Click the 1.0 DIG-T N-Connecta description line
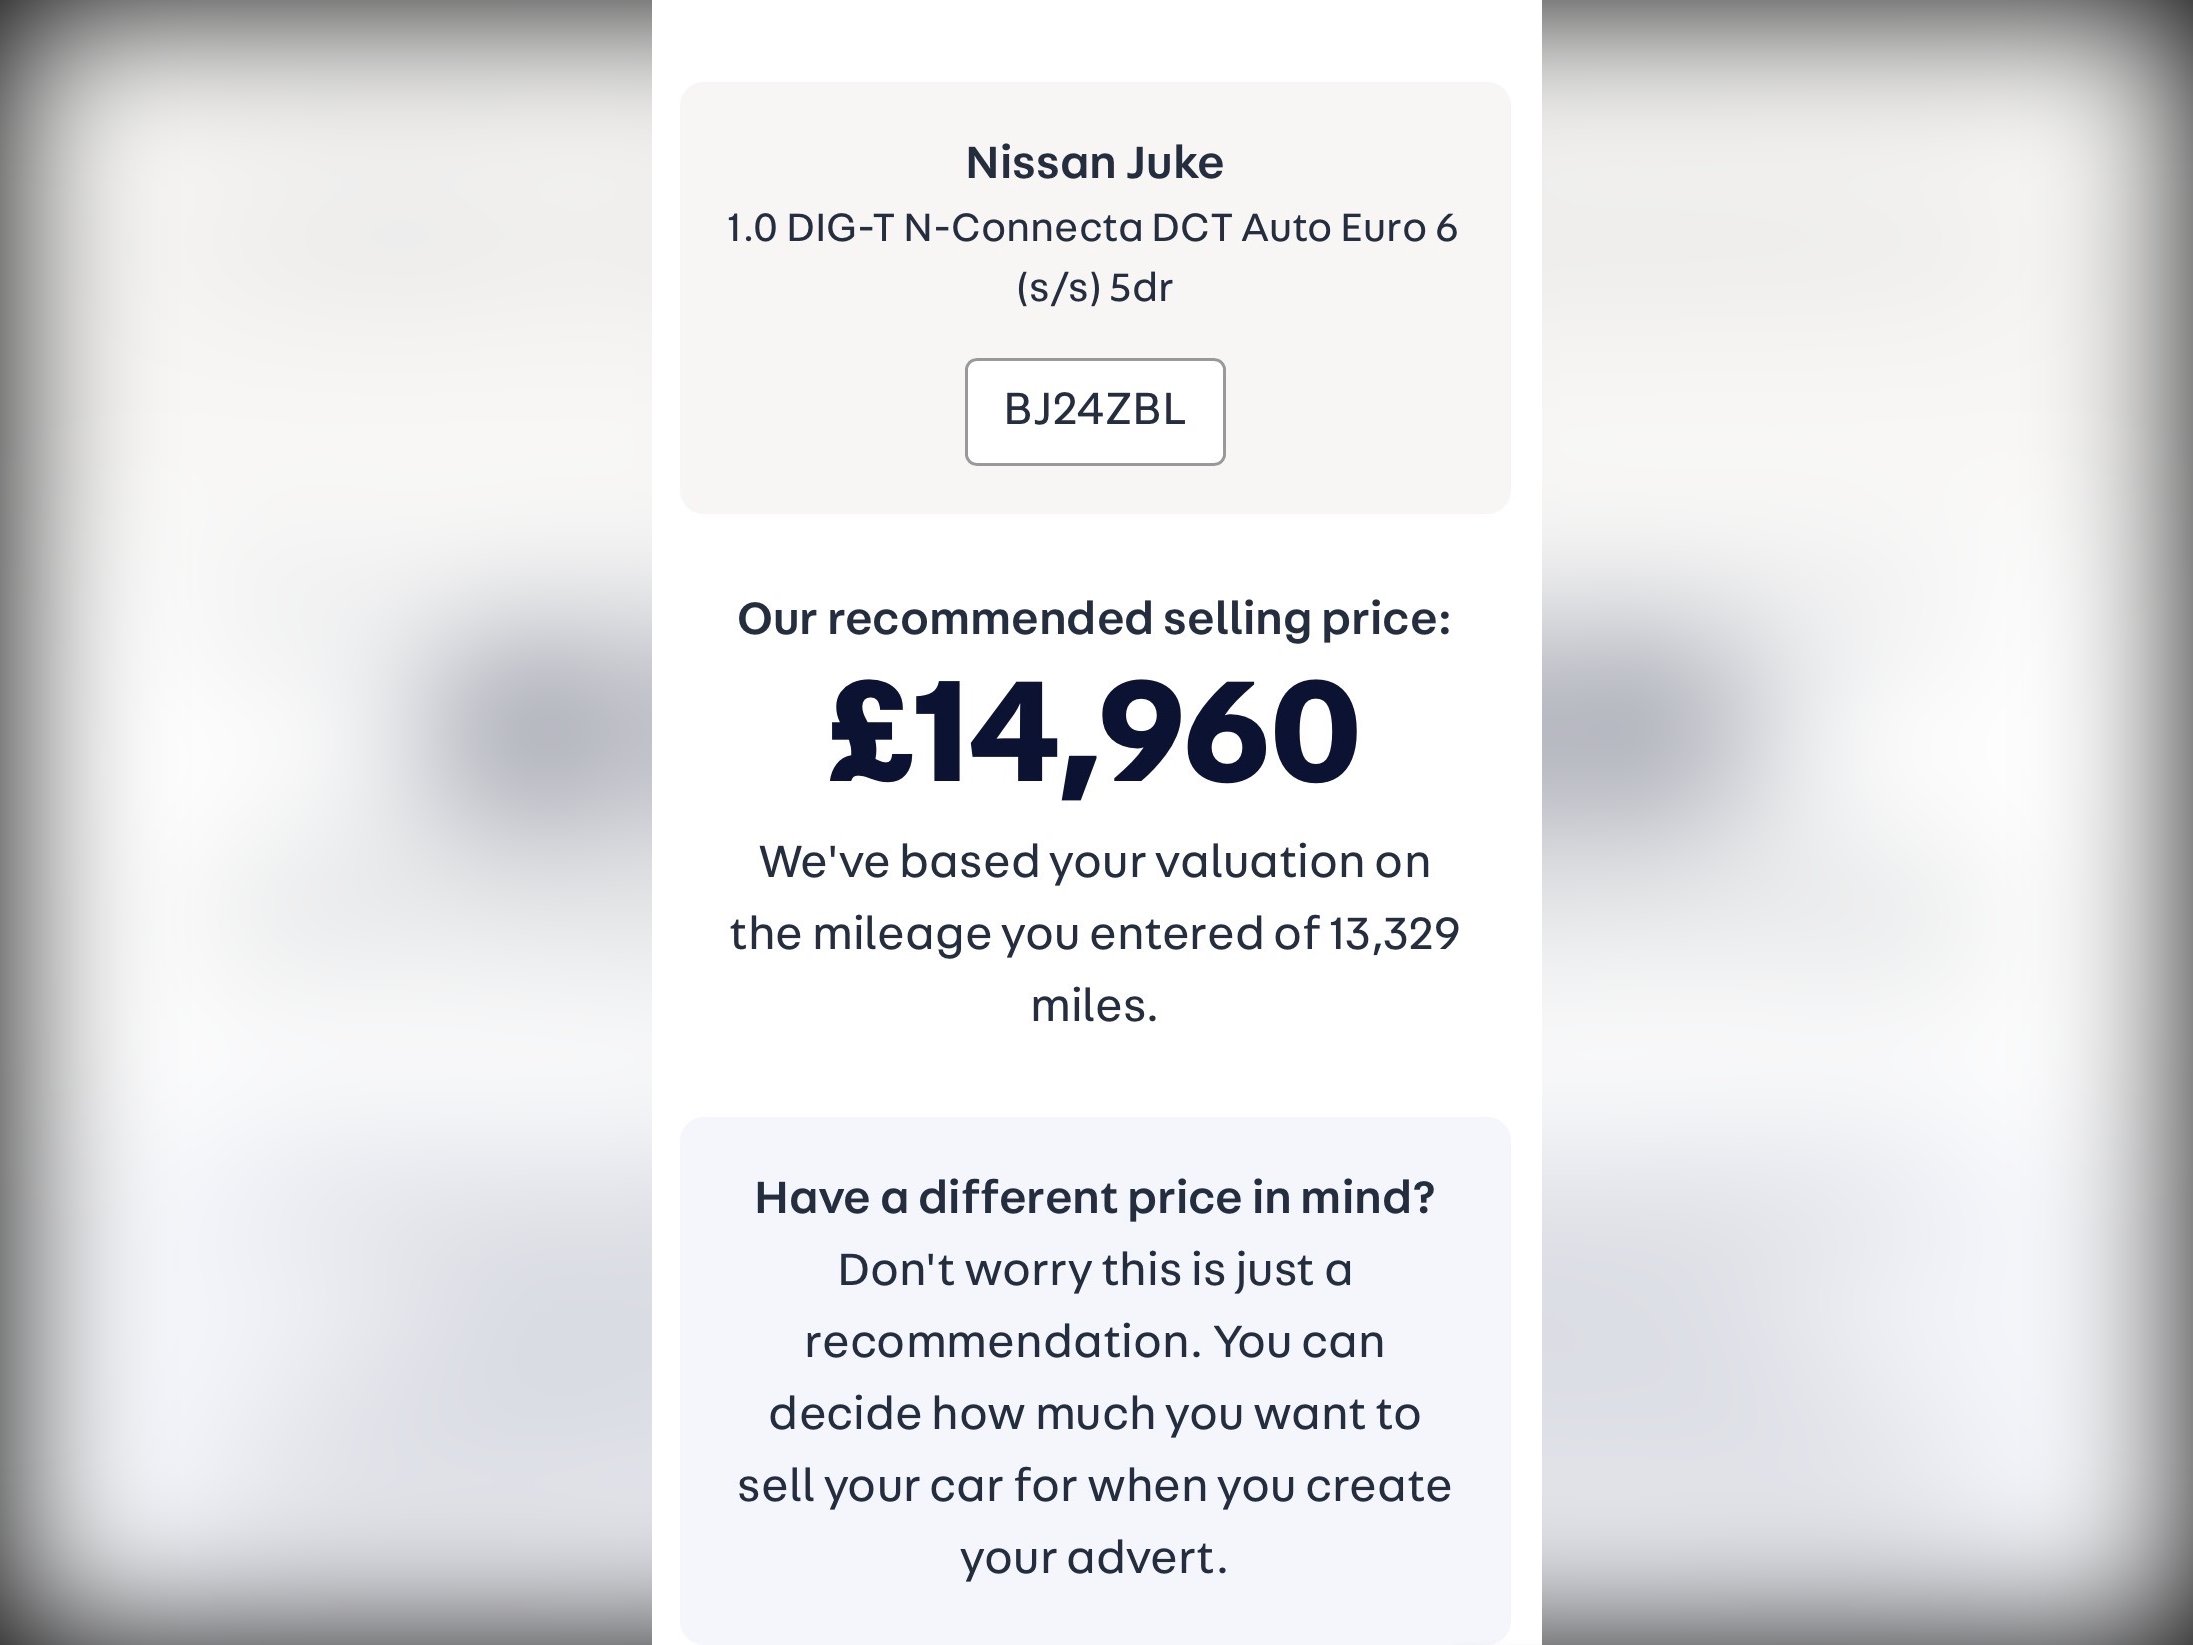 (1092, 229)
